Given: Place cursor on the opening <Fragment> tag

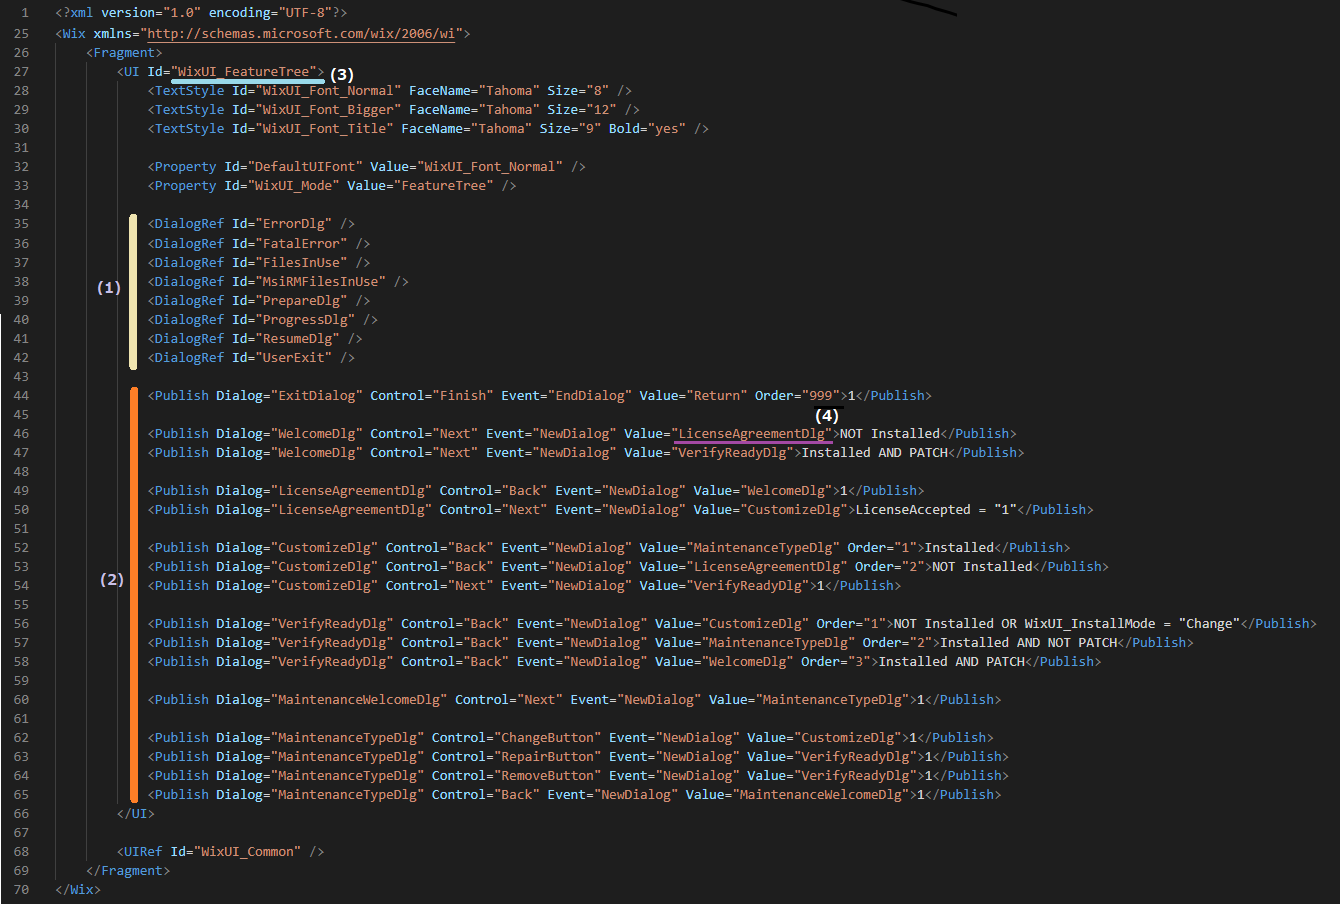Looking at the screenshot, I should click(x=124, y=53).
